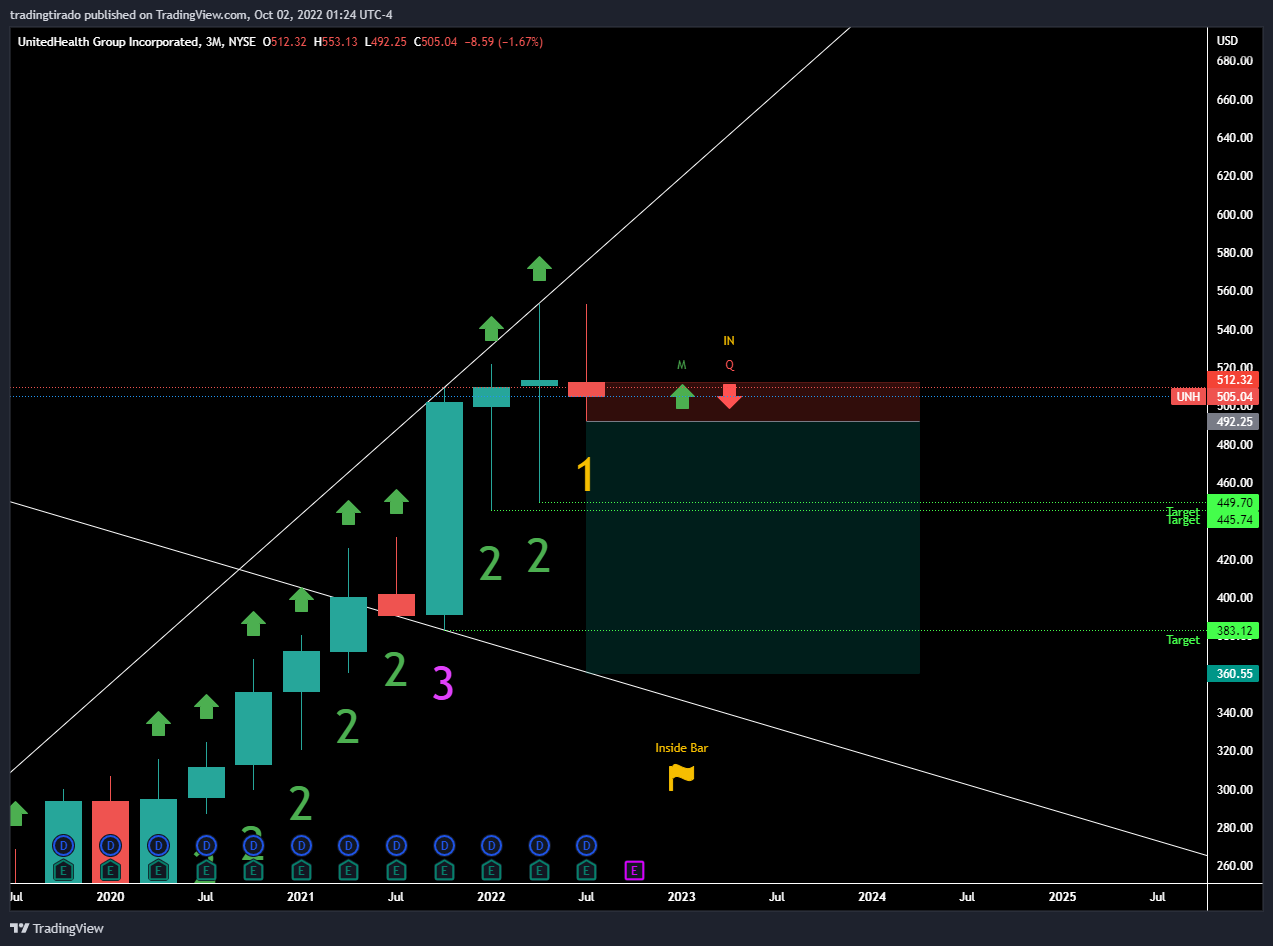Click the 560.00 price axis label
This screenshot has width=1273, height=946.
point(1234,291)
